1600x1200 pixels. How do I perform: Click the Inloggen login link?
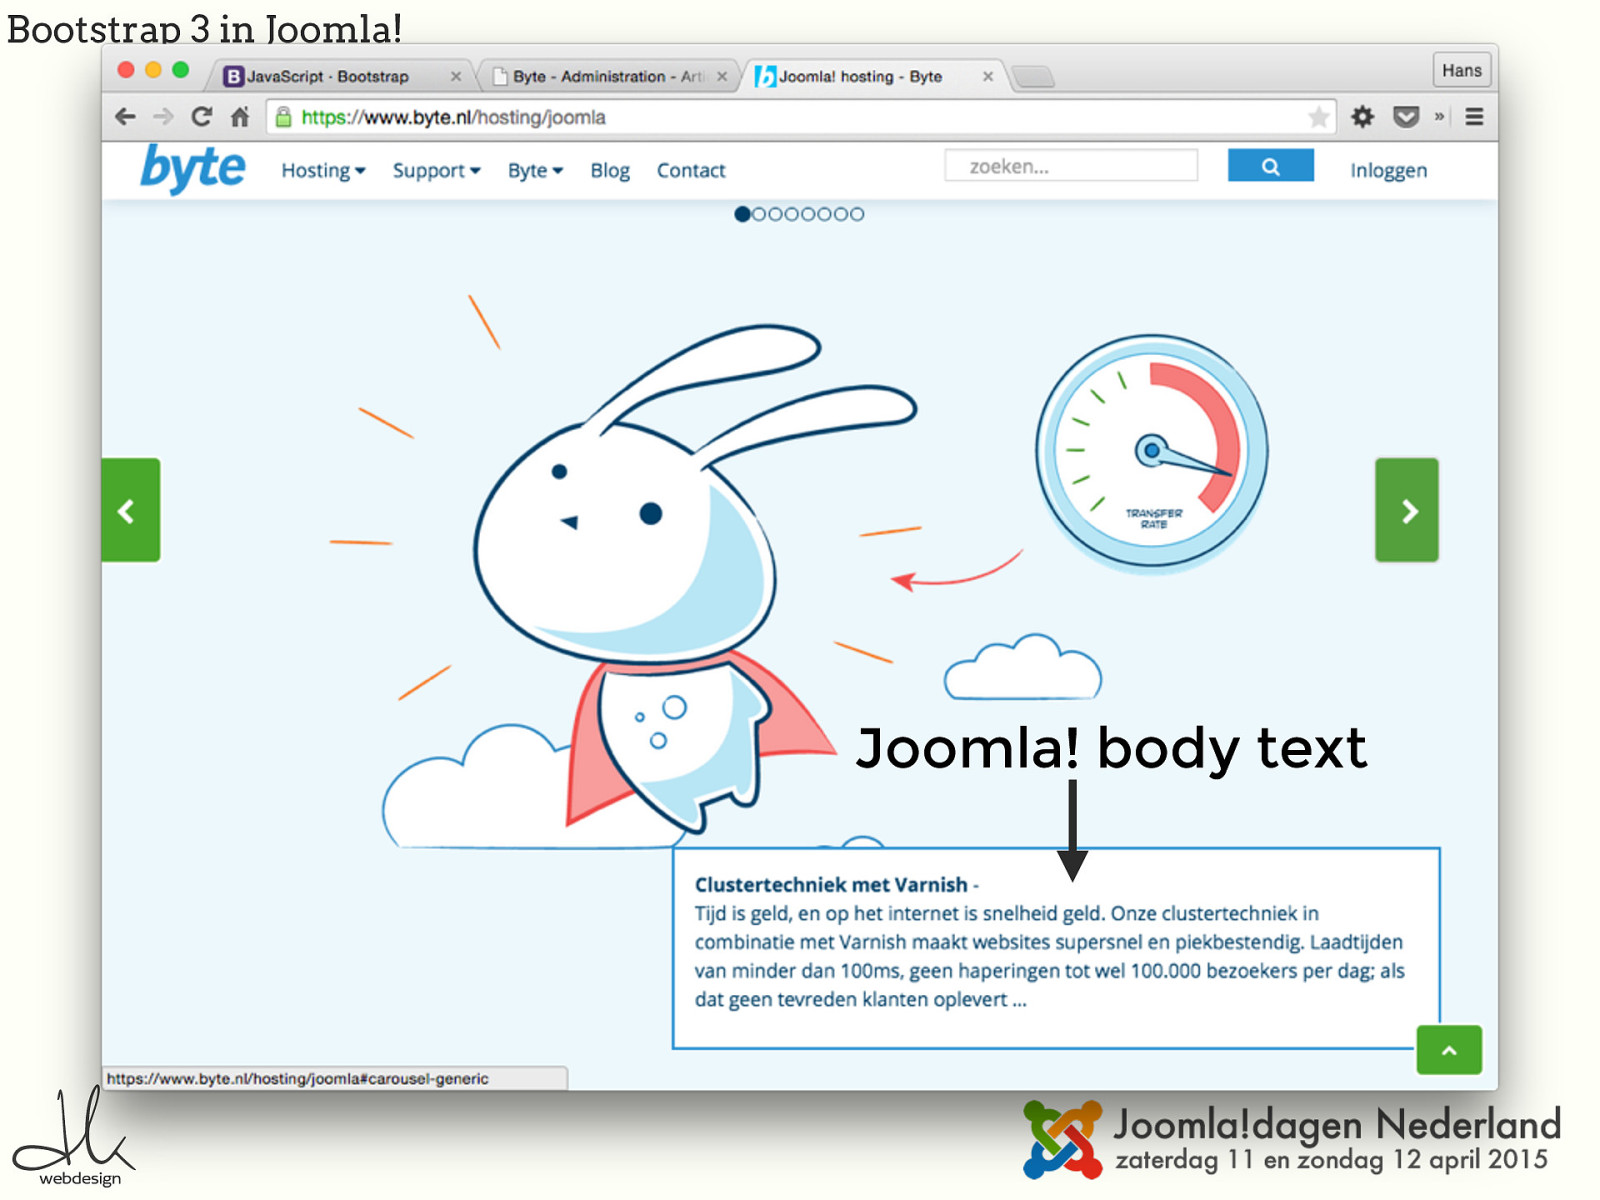click(1388, 171)
